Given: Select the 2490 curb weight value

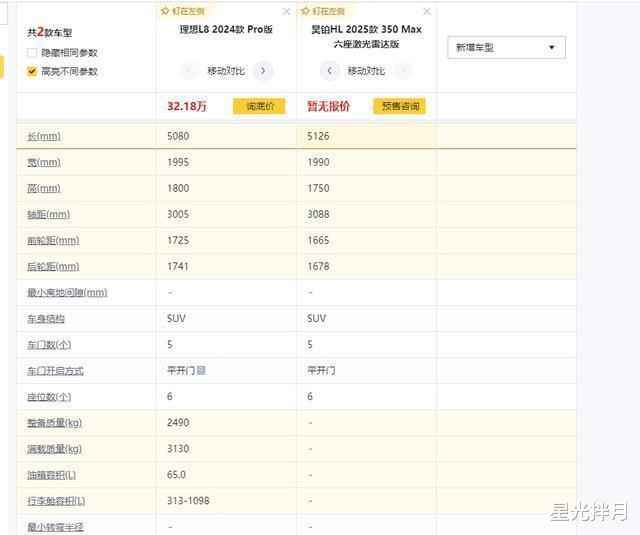Looking at the screenshot, I should (x=178, y=423).
